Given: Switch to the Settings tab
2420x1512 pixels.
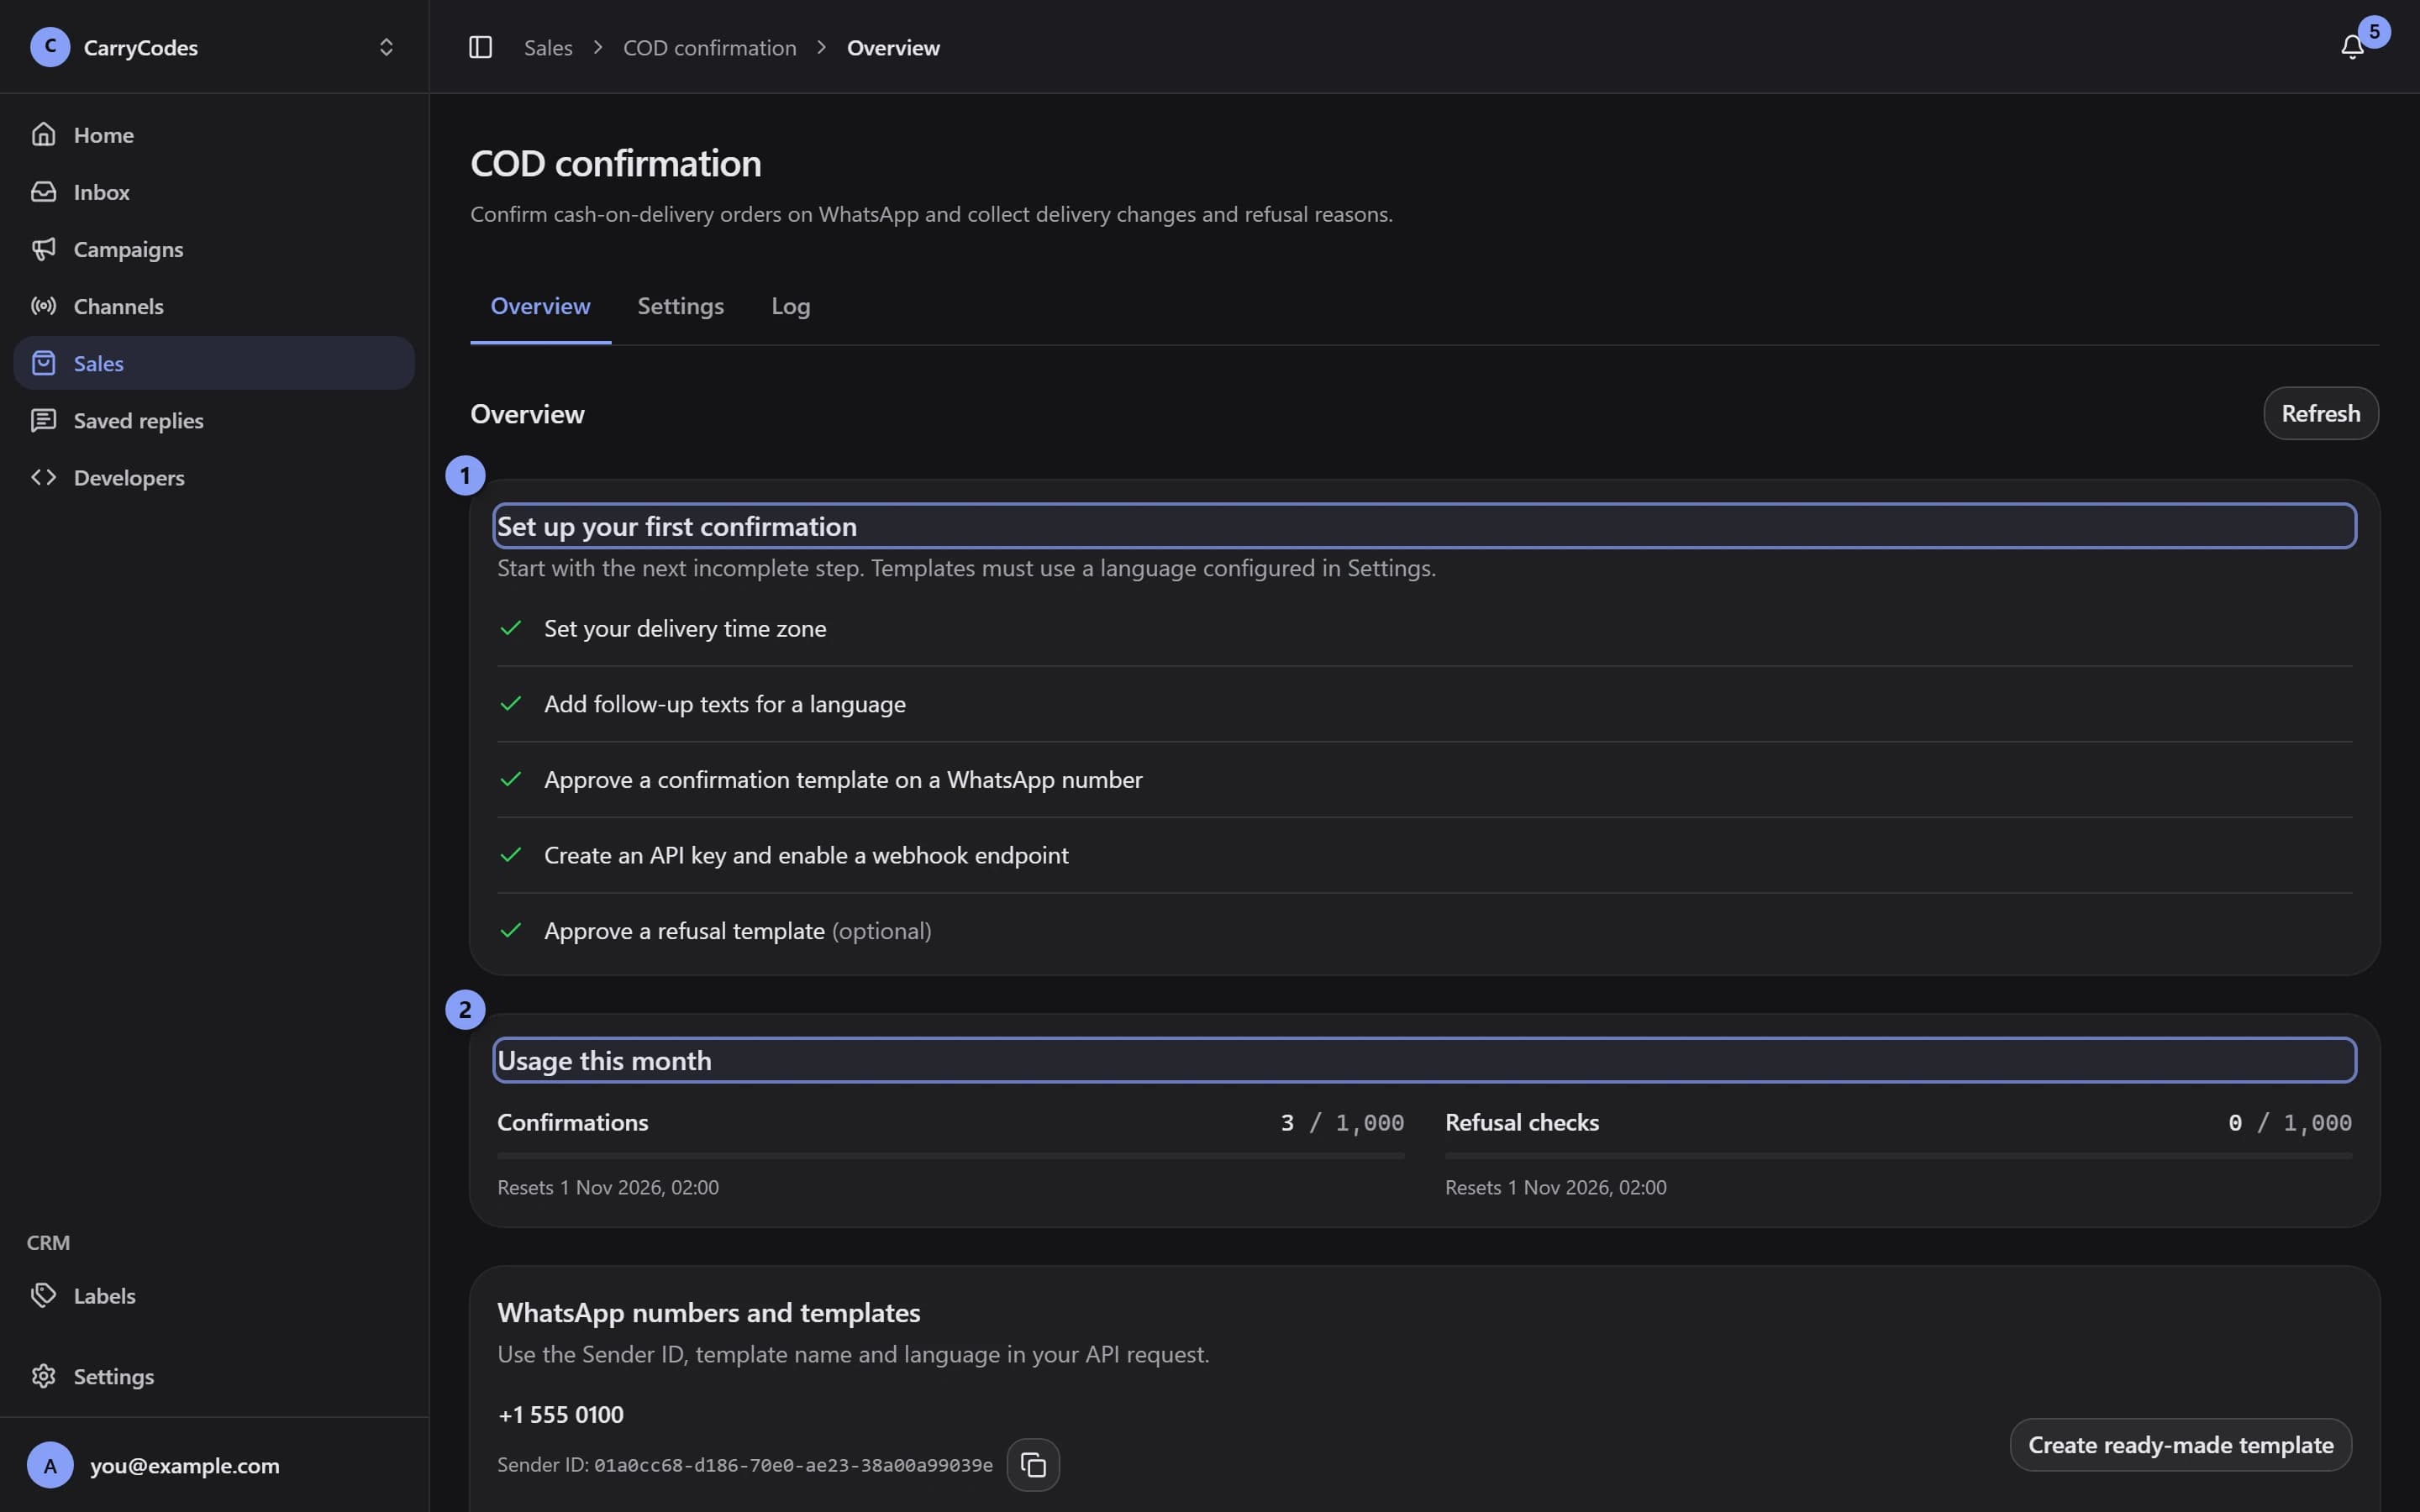Looking at the screenshot, I should pos(680,306).
